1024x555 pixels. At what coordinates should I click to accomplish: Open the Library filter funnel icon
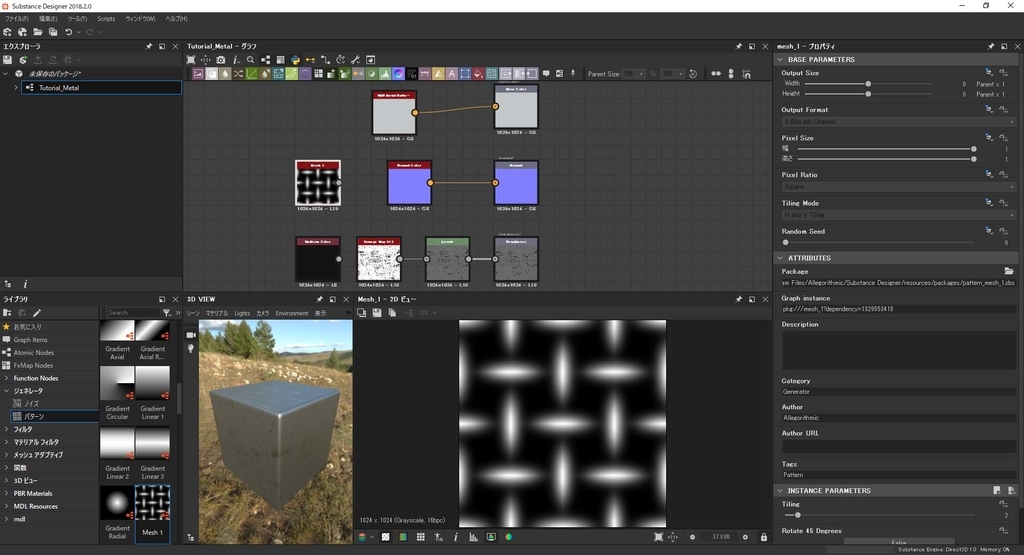(167, 313)
